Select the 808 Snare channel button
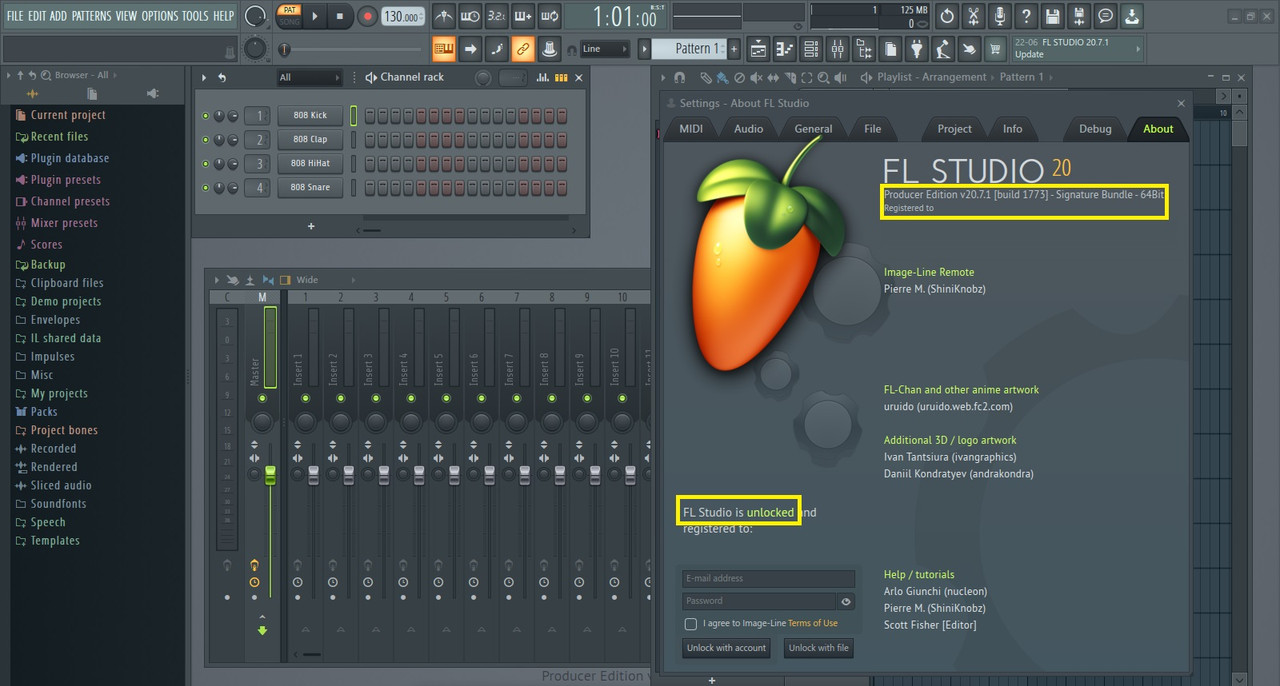The width and height of the screenshot is (1280, 686). point(310,188)
